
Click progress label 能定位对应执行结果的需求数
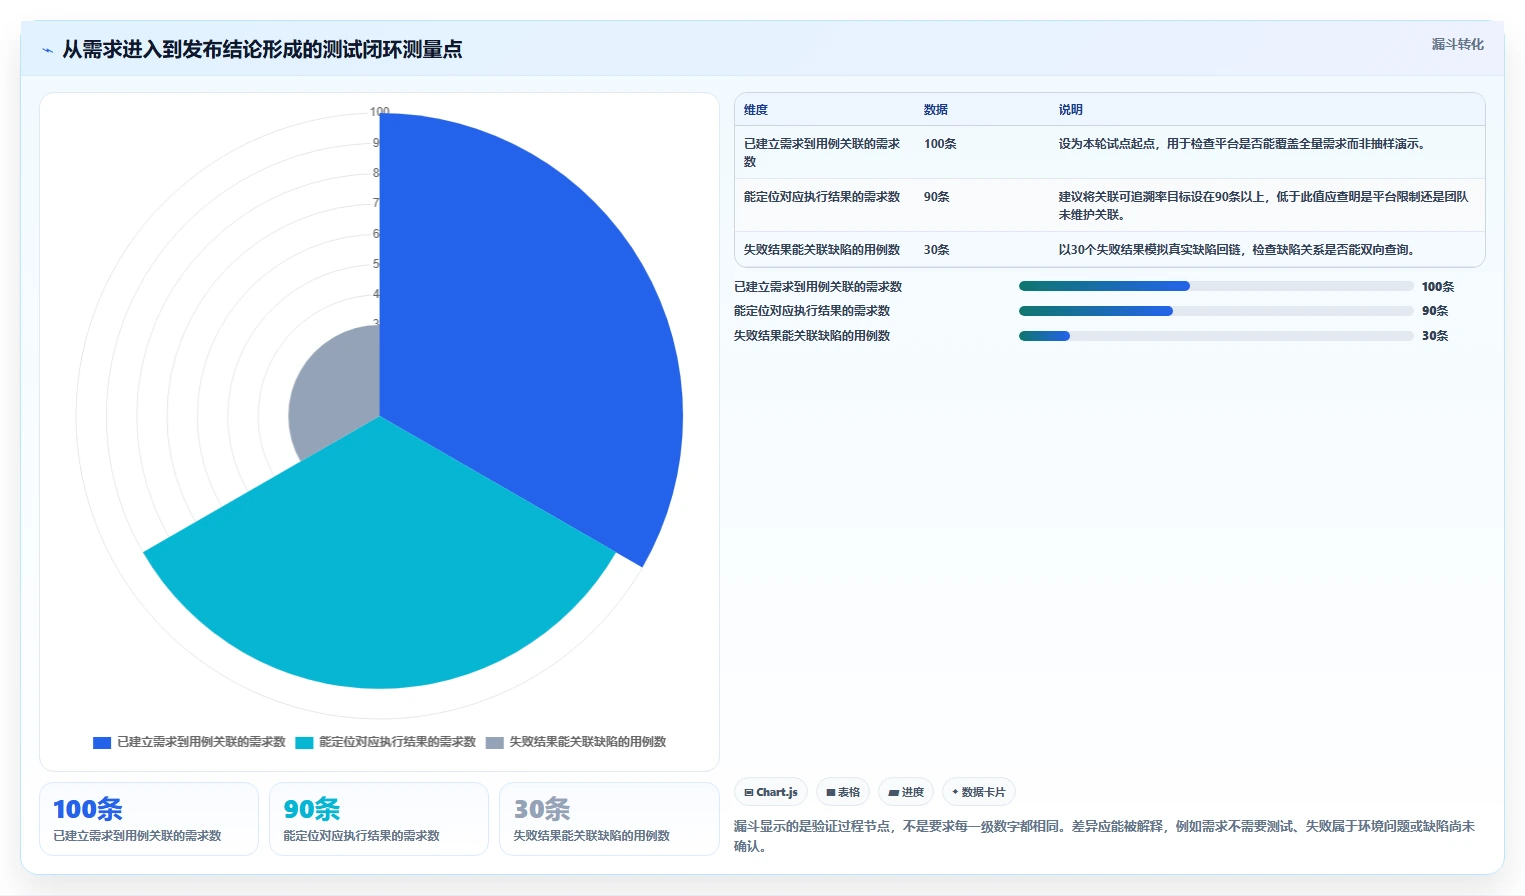812,311
